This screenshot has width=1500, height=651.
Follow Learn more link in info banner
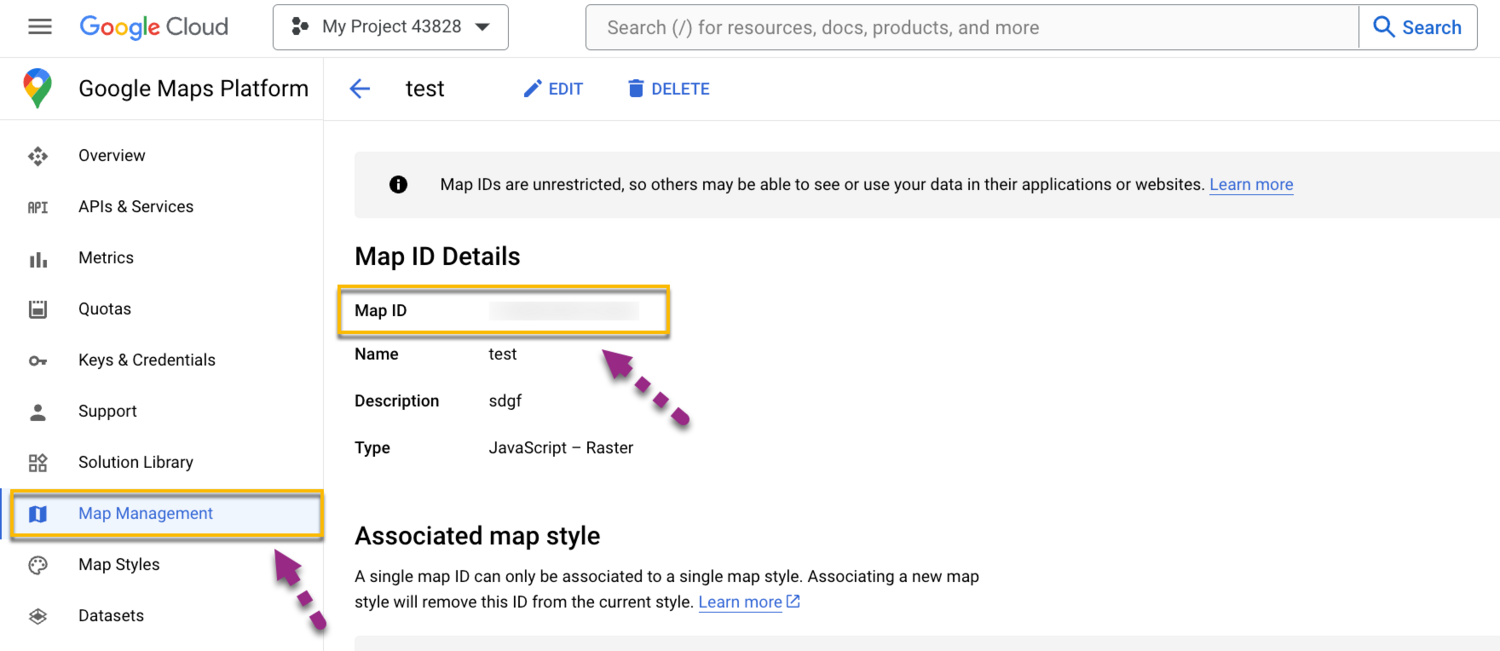tap(1251, 185)
